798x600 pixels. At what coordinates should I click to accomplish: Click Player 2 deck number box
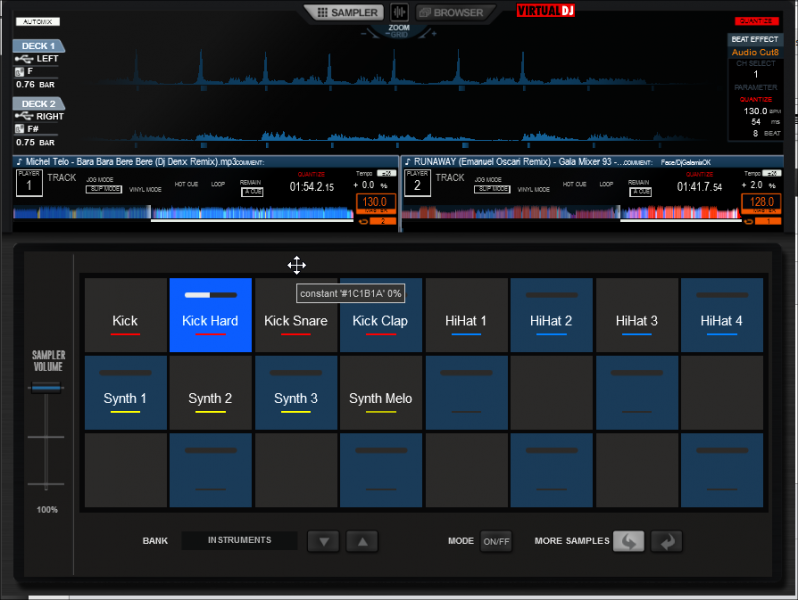(x=417, y=183)
